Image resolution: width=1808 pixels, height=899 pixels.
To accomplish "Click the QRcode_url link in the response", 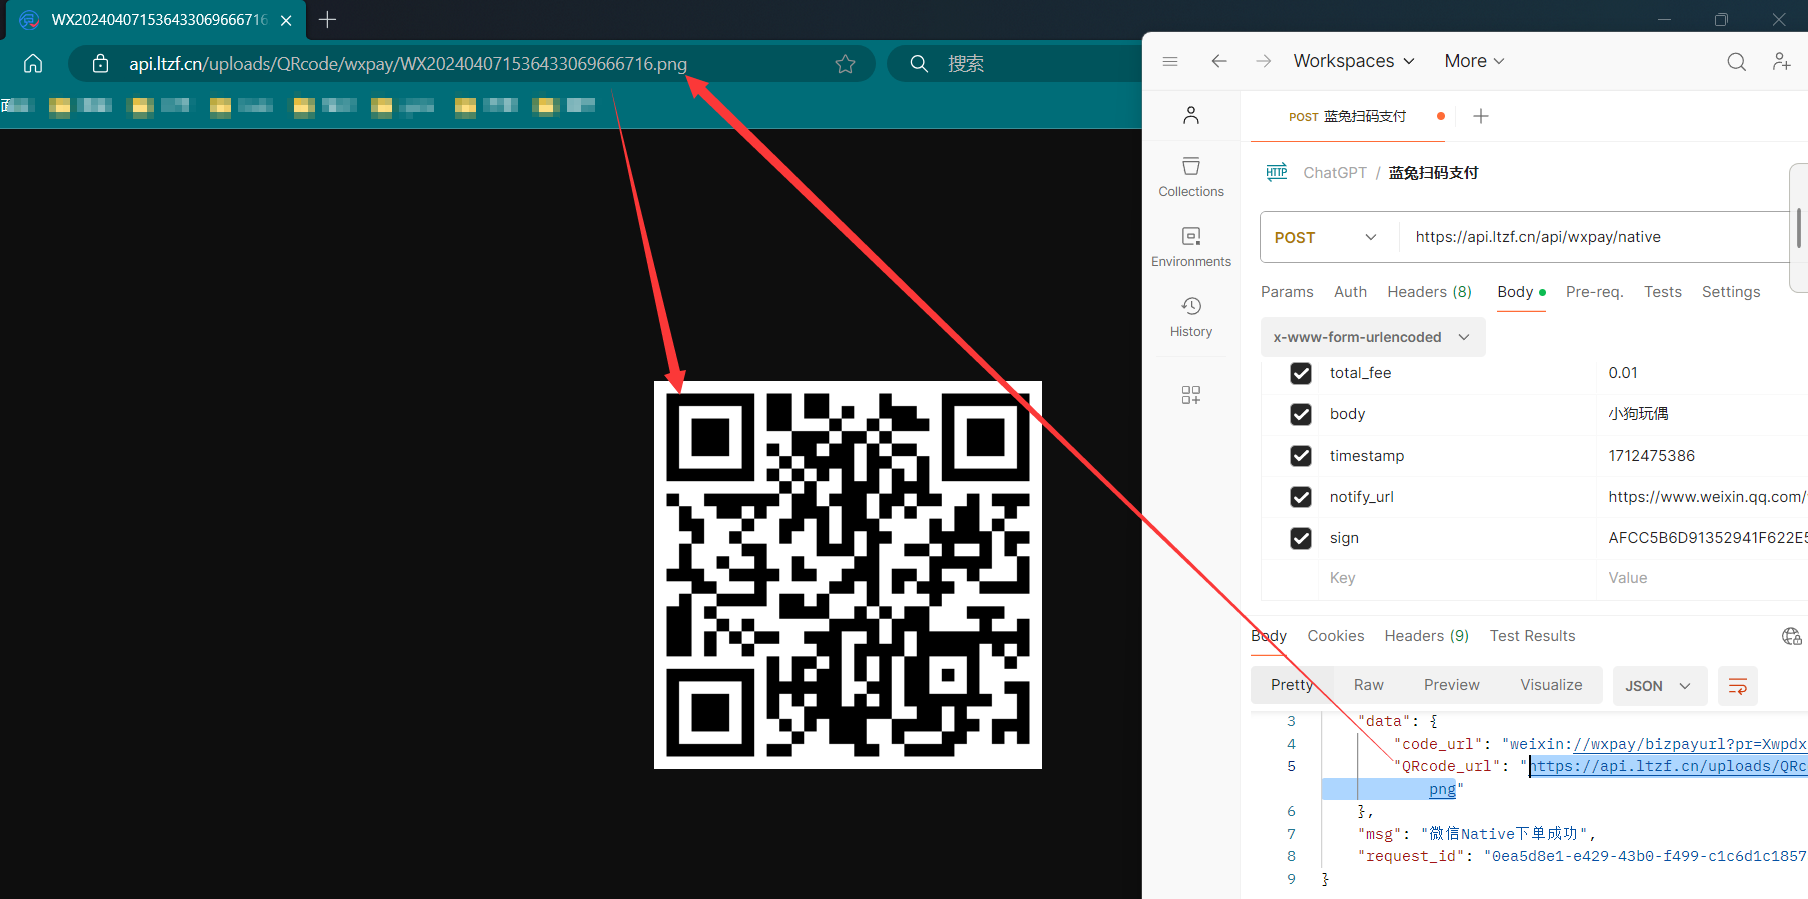I will click(1668, 767).
